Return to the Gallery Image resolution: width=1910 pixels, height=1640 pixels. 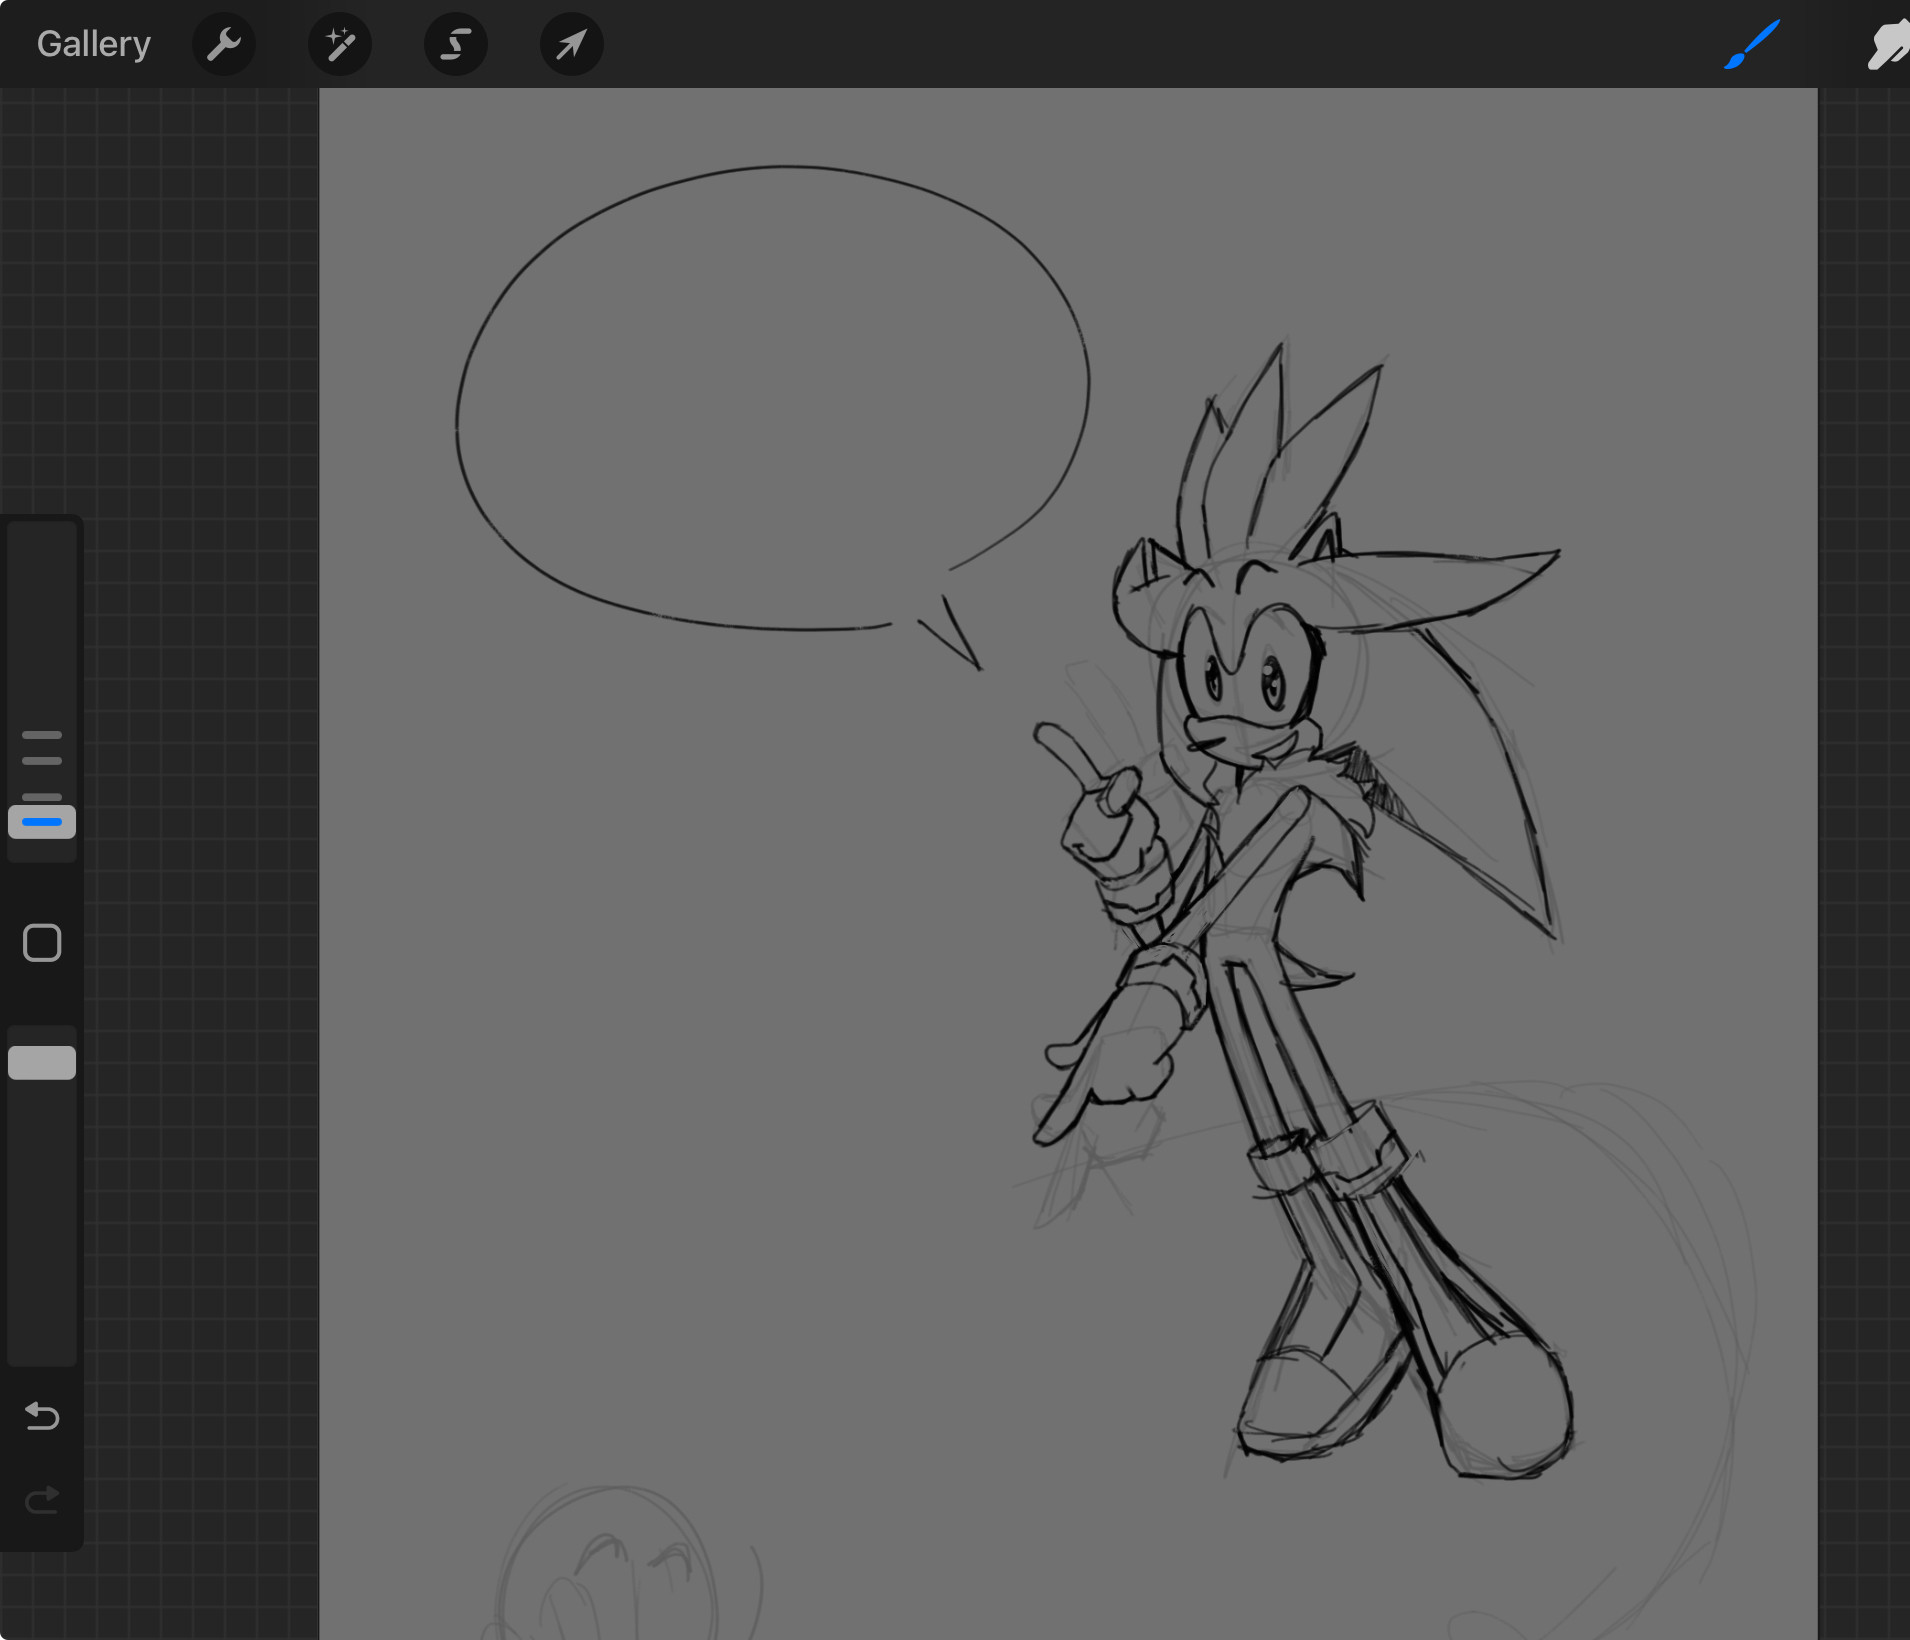point(94,44)
